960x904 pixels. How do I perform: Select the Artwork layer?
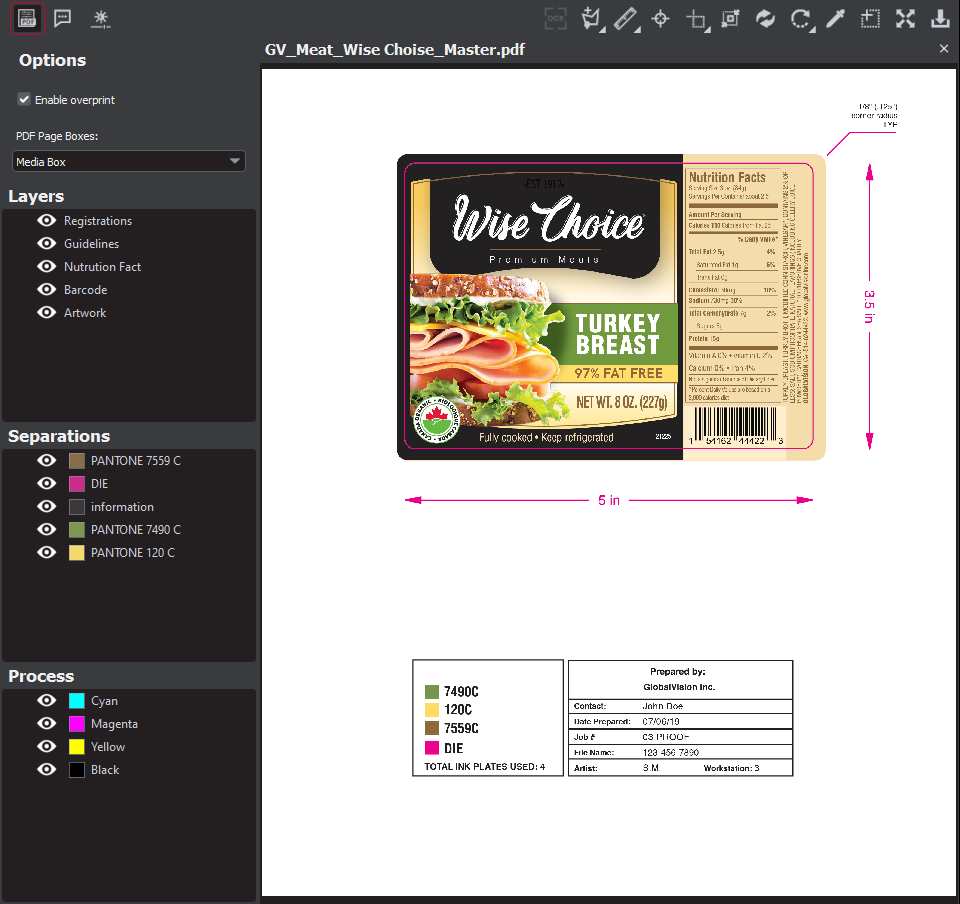point(85,313)
